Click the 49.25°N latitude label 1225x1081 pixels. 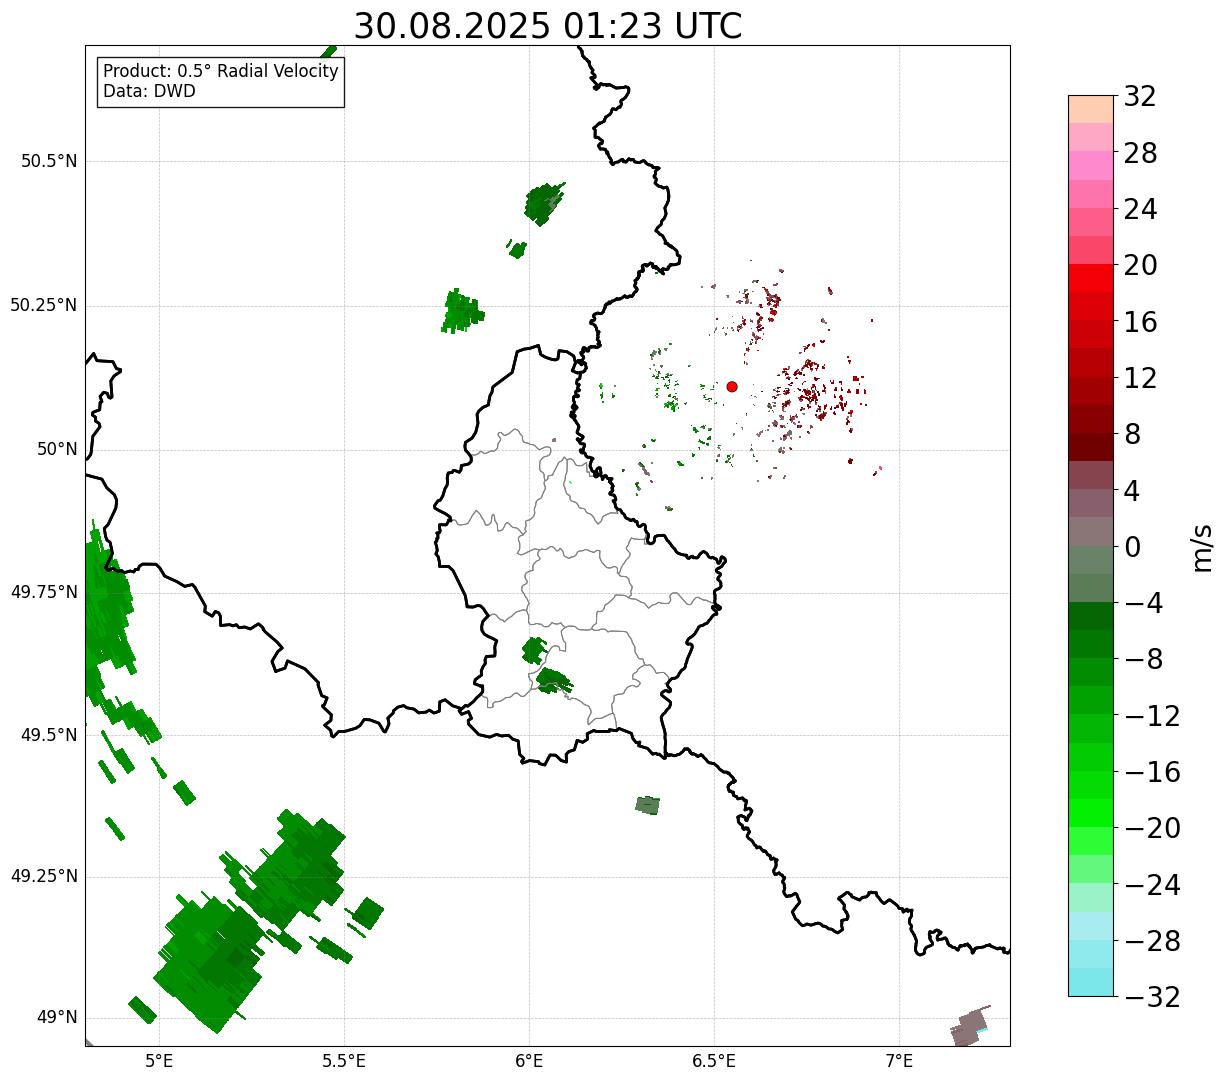pyautogui.click(x=44, y=876)
